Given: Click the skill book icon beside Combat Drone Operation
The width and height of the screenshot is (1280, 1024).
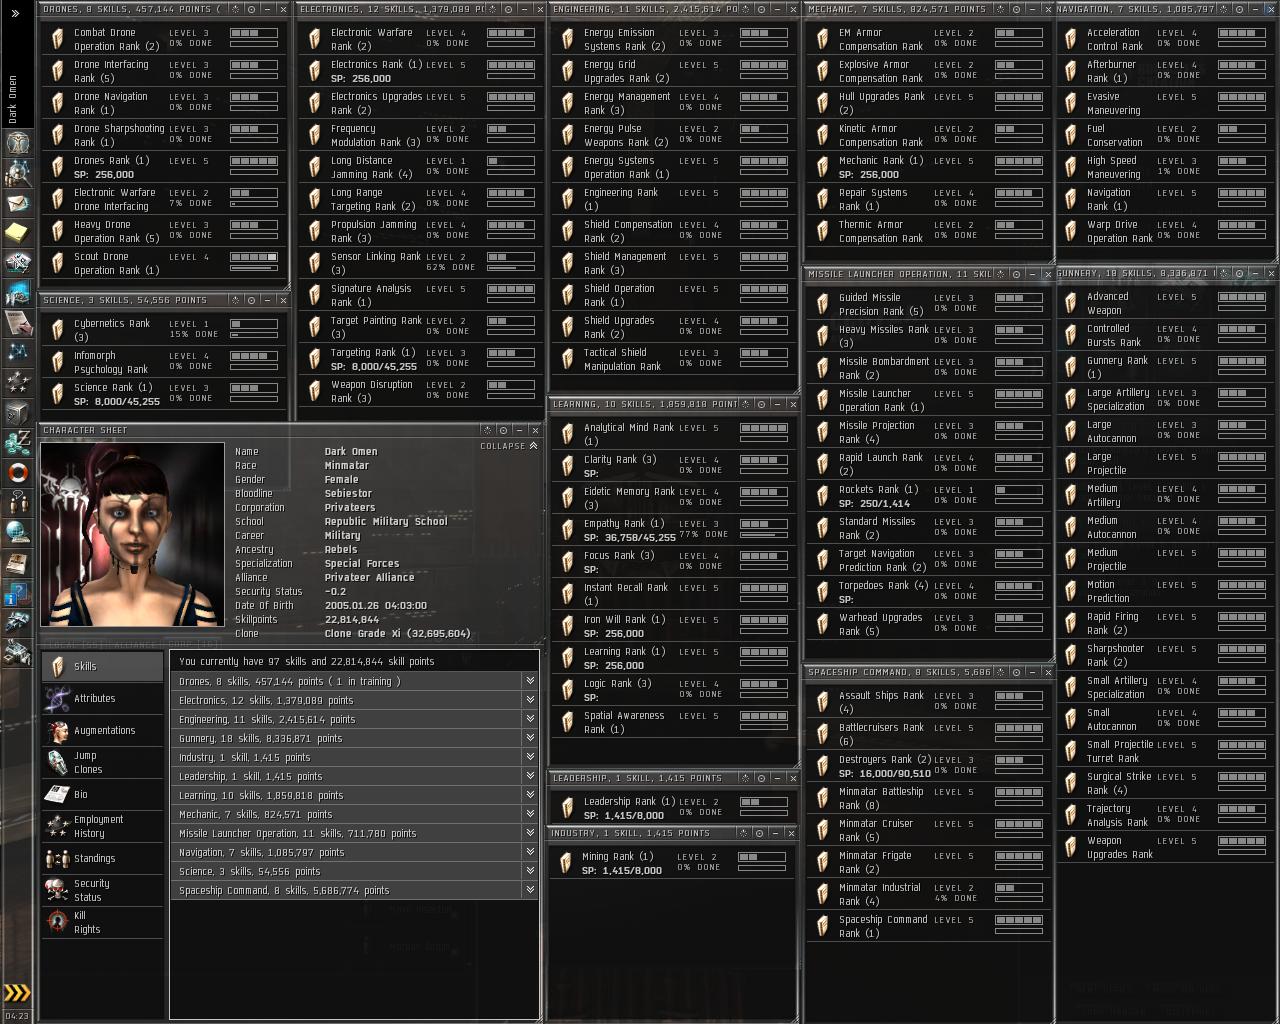Looking at the screenshot, I should click(58, 39).
